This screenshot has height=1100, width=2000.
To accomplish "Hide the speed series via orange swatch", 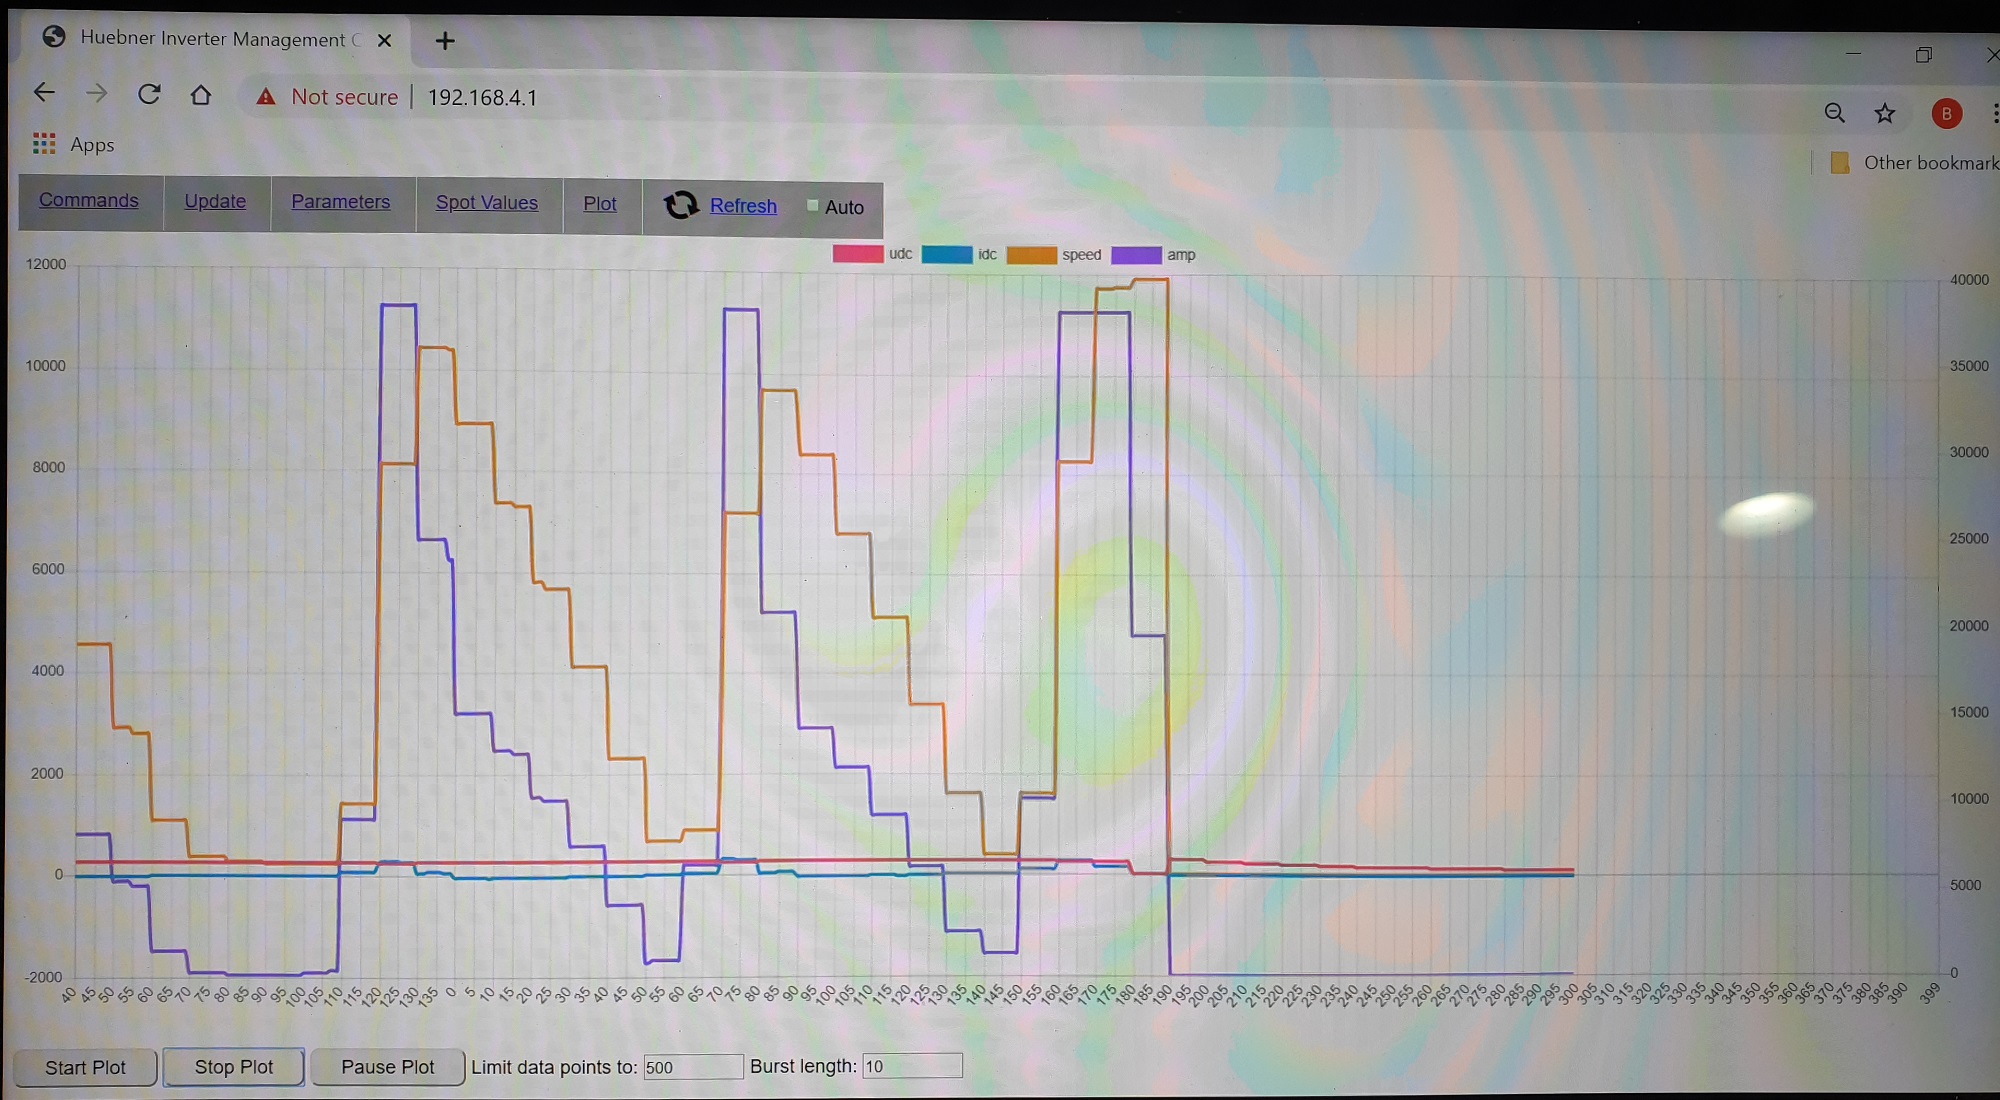I will pyautogui.click(x=1031, y=255).
